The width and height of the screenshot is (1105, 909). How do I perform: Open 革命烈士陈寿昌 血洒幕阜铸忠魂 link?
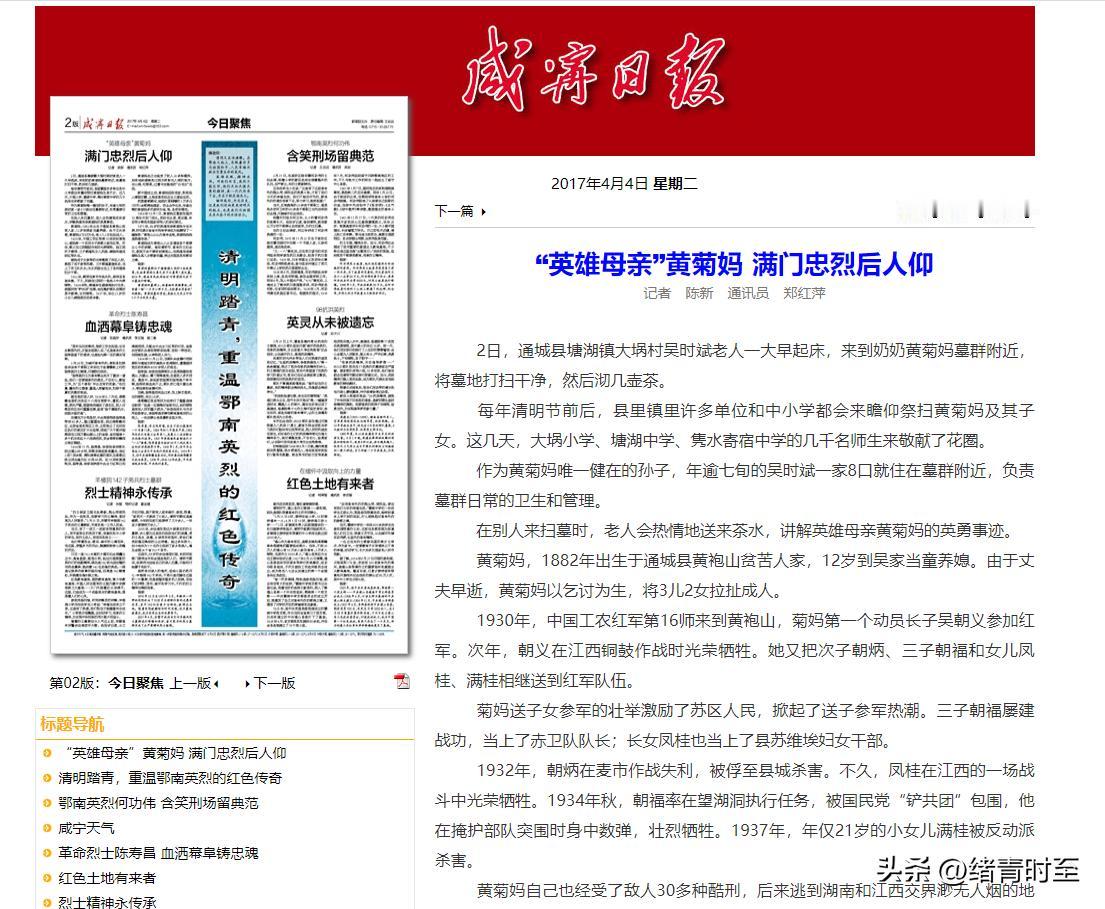tap(158, 853)
